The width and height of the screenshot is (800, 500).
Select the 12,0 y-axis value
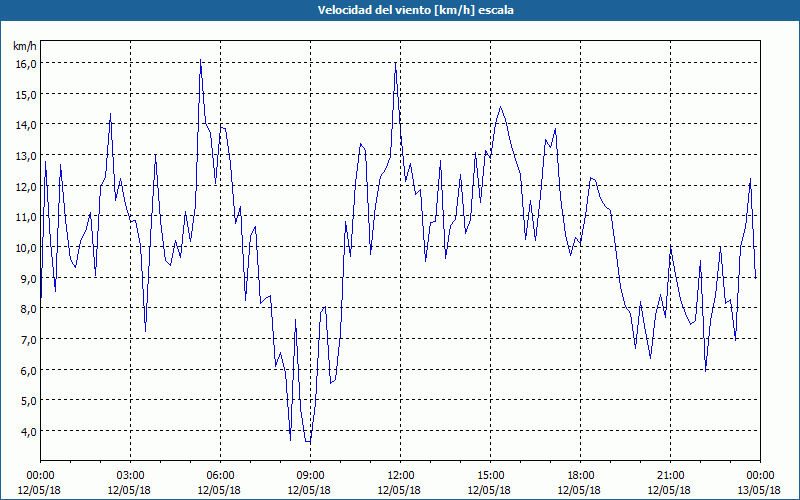pos(26,186)
